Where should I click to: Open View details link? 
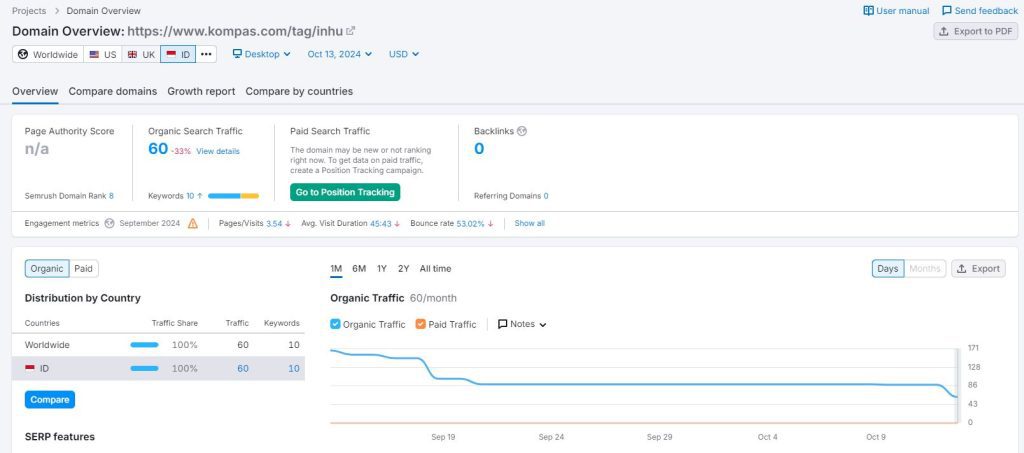(x=217, y=151)
